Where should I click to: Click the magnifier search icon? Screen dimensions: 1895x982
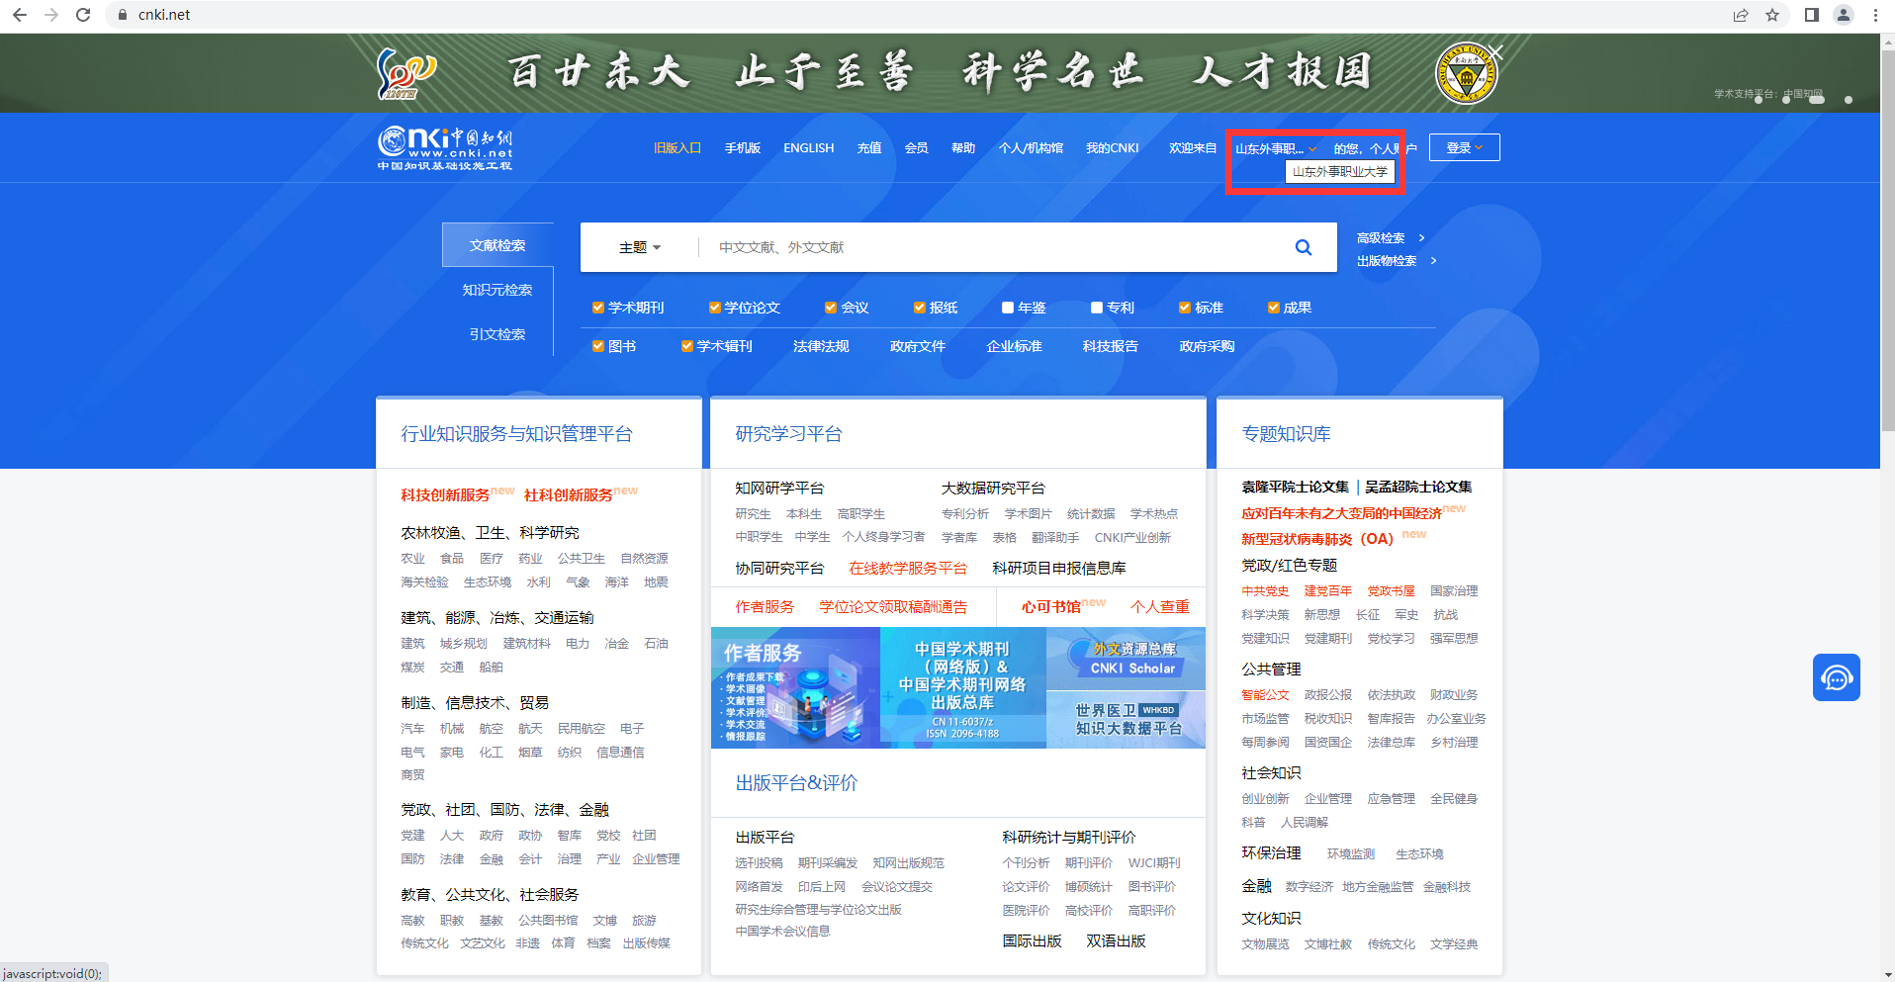click(1303, 247)
